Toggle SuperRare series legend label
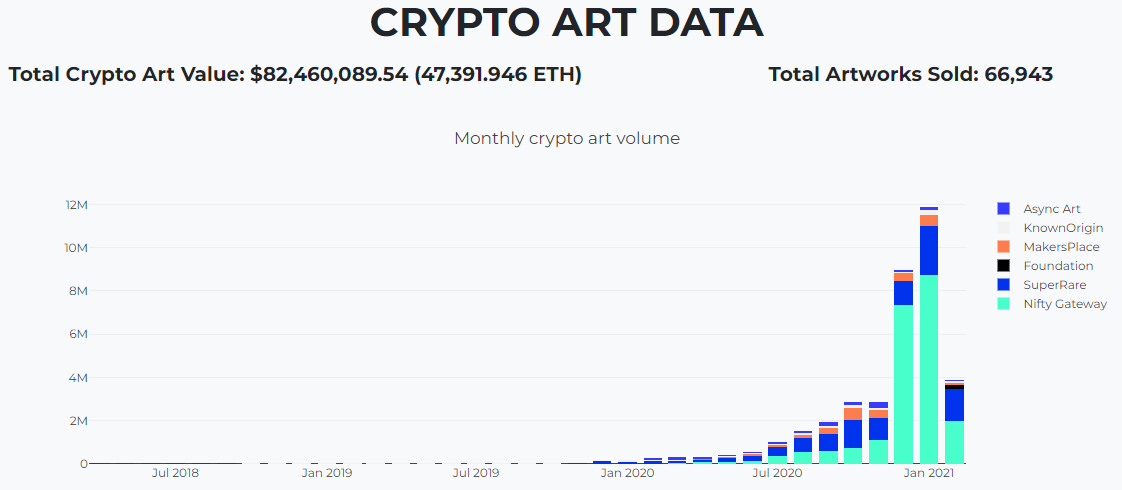The image size is (1122, 490). coord(1054,285)
